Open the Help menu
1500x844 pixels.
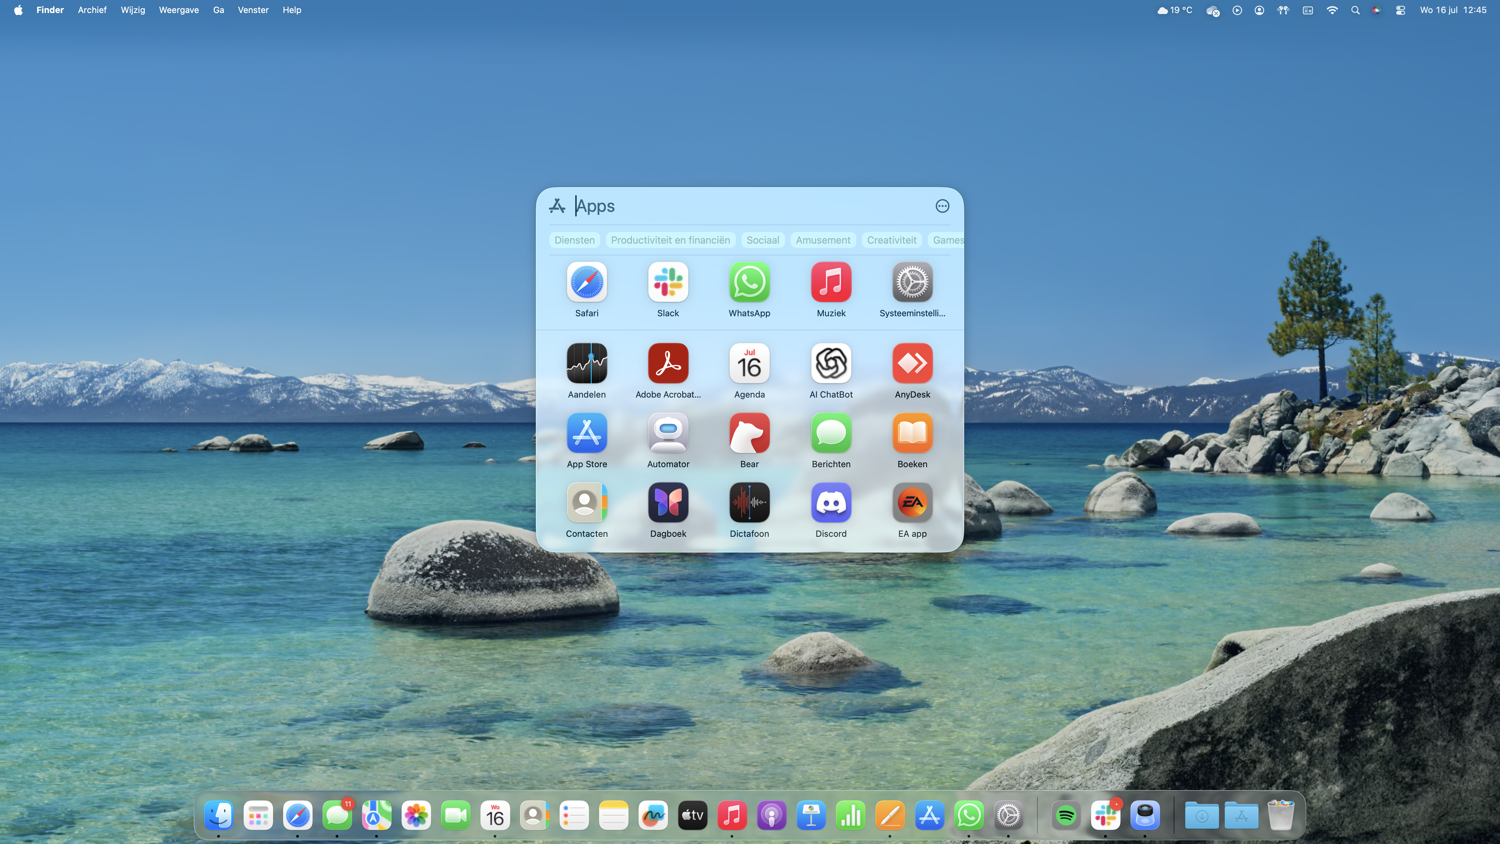click(x=292, y=10)
